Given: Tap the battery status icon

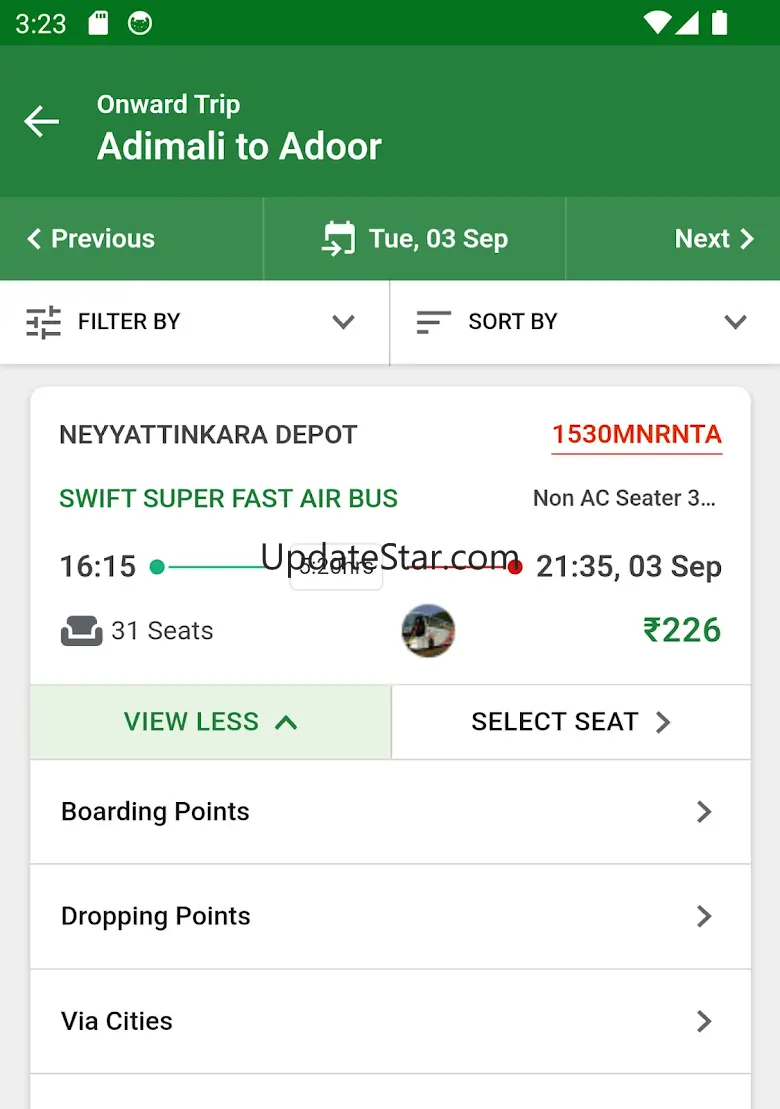Looking at the screenshot, I should (719, 23).
